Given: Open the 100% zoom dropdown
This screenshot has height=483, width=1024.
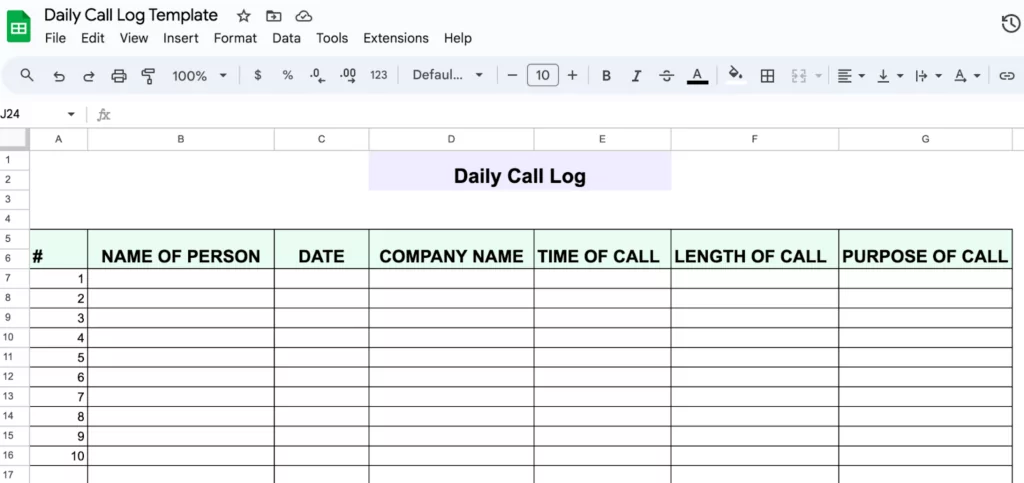Looking at the screenshot, I should pyautogui.click(x=199, y=75).
